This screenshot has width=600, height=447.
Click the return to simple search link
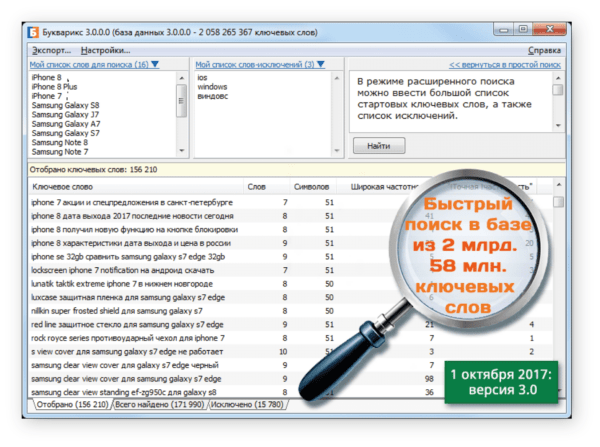click(505, 65)
